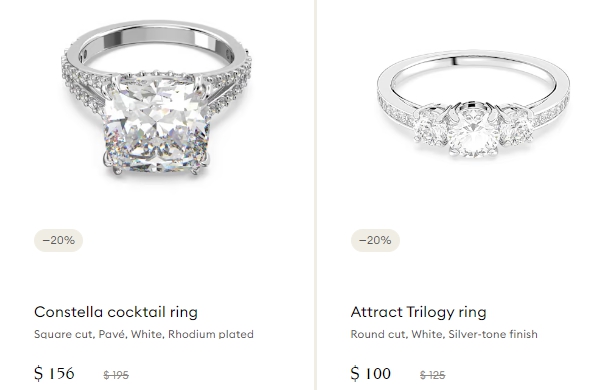Click the center round stone of Trilogy ring
Viewport: 606px width, 390px height.
tap(473, 131)
